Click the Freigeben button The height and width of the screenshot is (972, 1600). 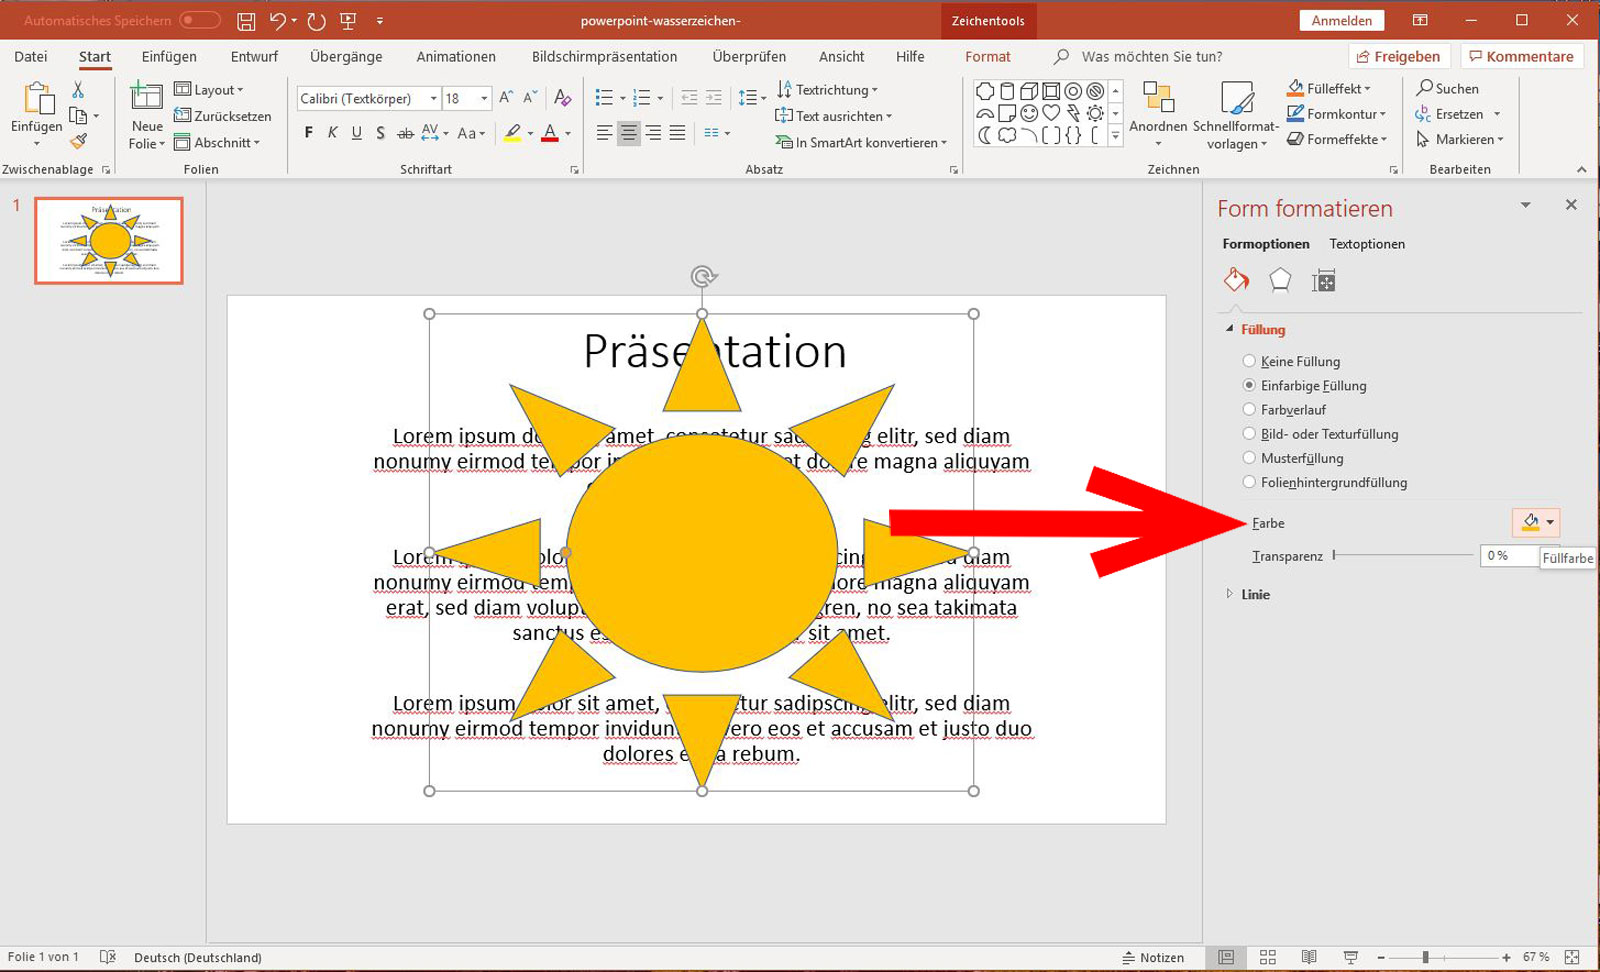(1399, 56)
